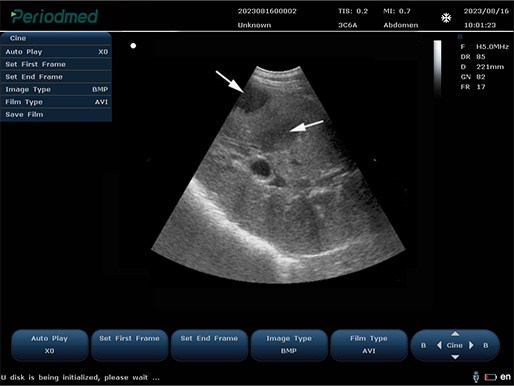Tap the bottom Auto Play X0 button
Image resolution: width=514 pixels, height=386 pixels.
(x=50, y=345)
